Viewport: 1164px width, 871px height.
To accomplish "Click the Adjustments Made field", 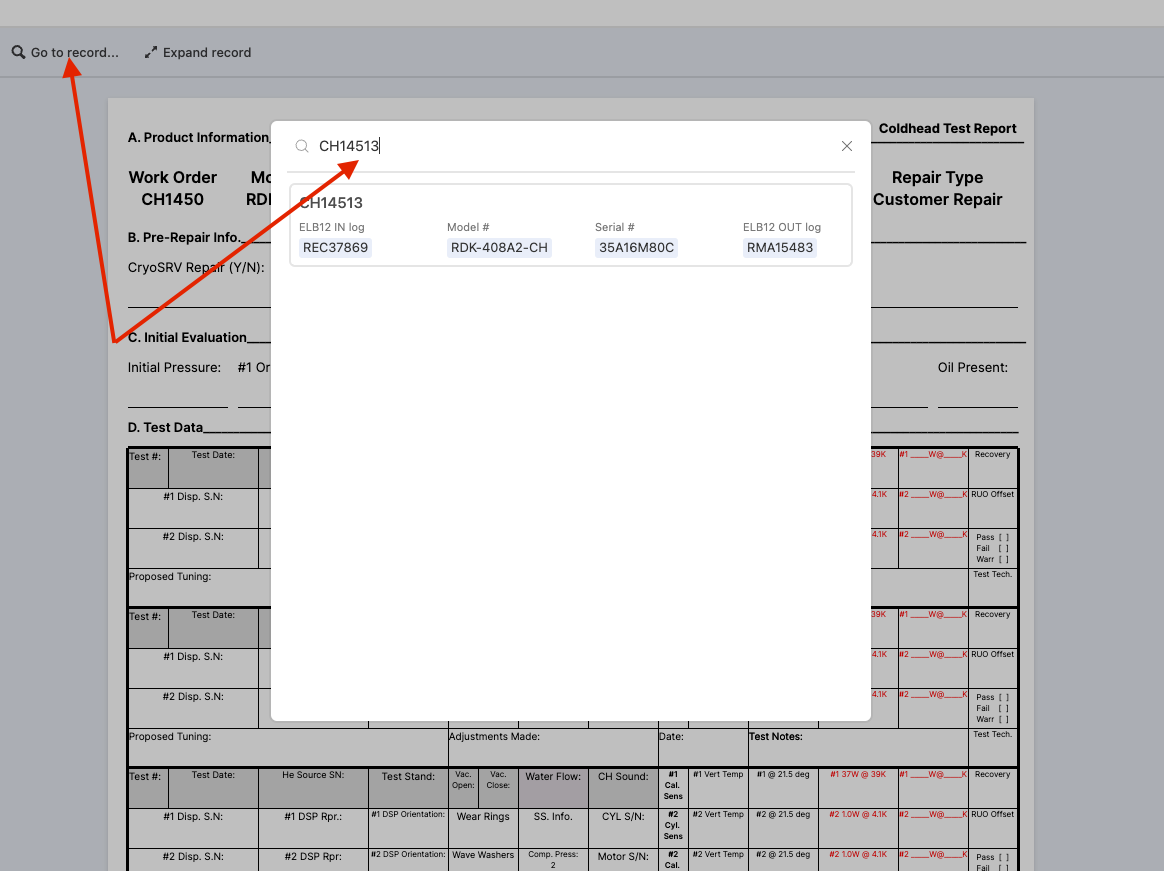I will pos(552,746).
